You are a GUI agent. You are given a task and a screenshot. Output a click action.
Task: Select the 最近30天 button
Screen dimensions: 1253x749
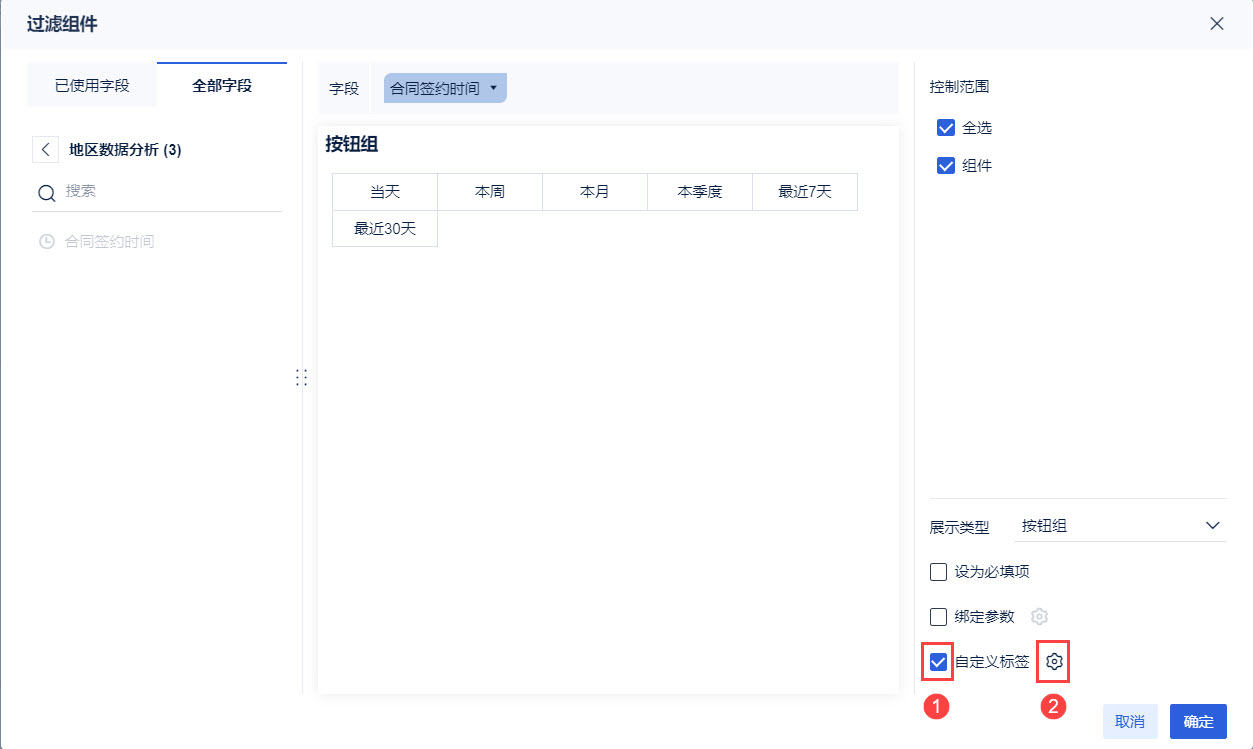click(385, 228)
